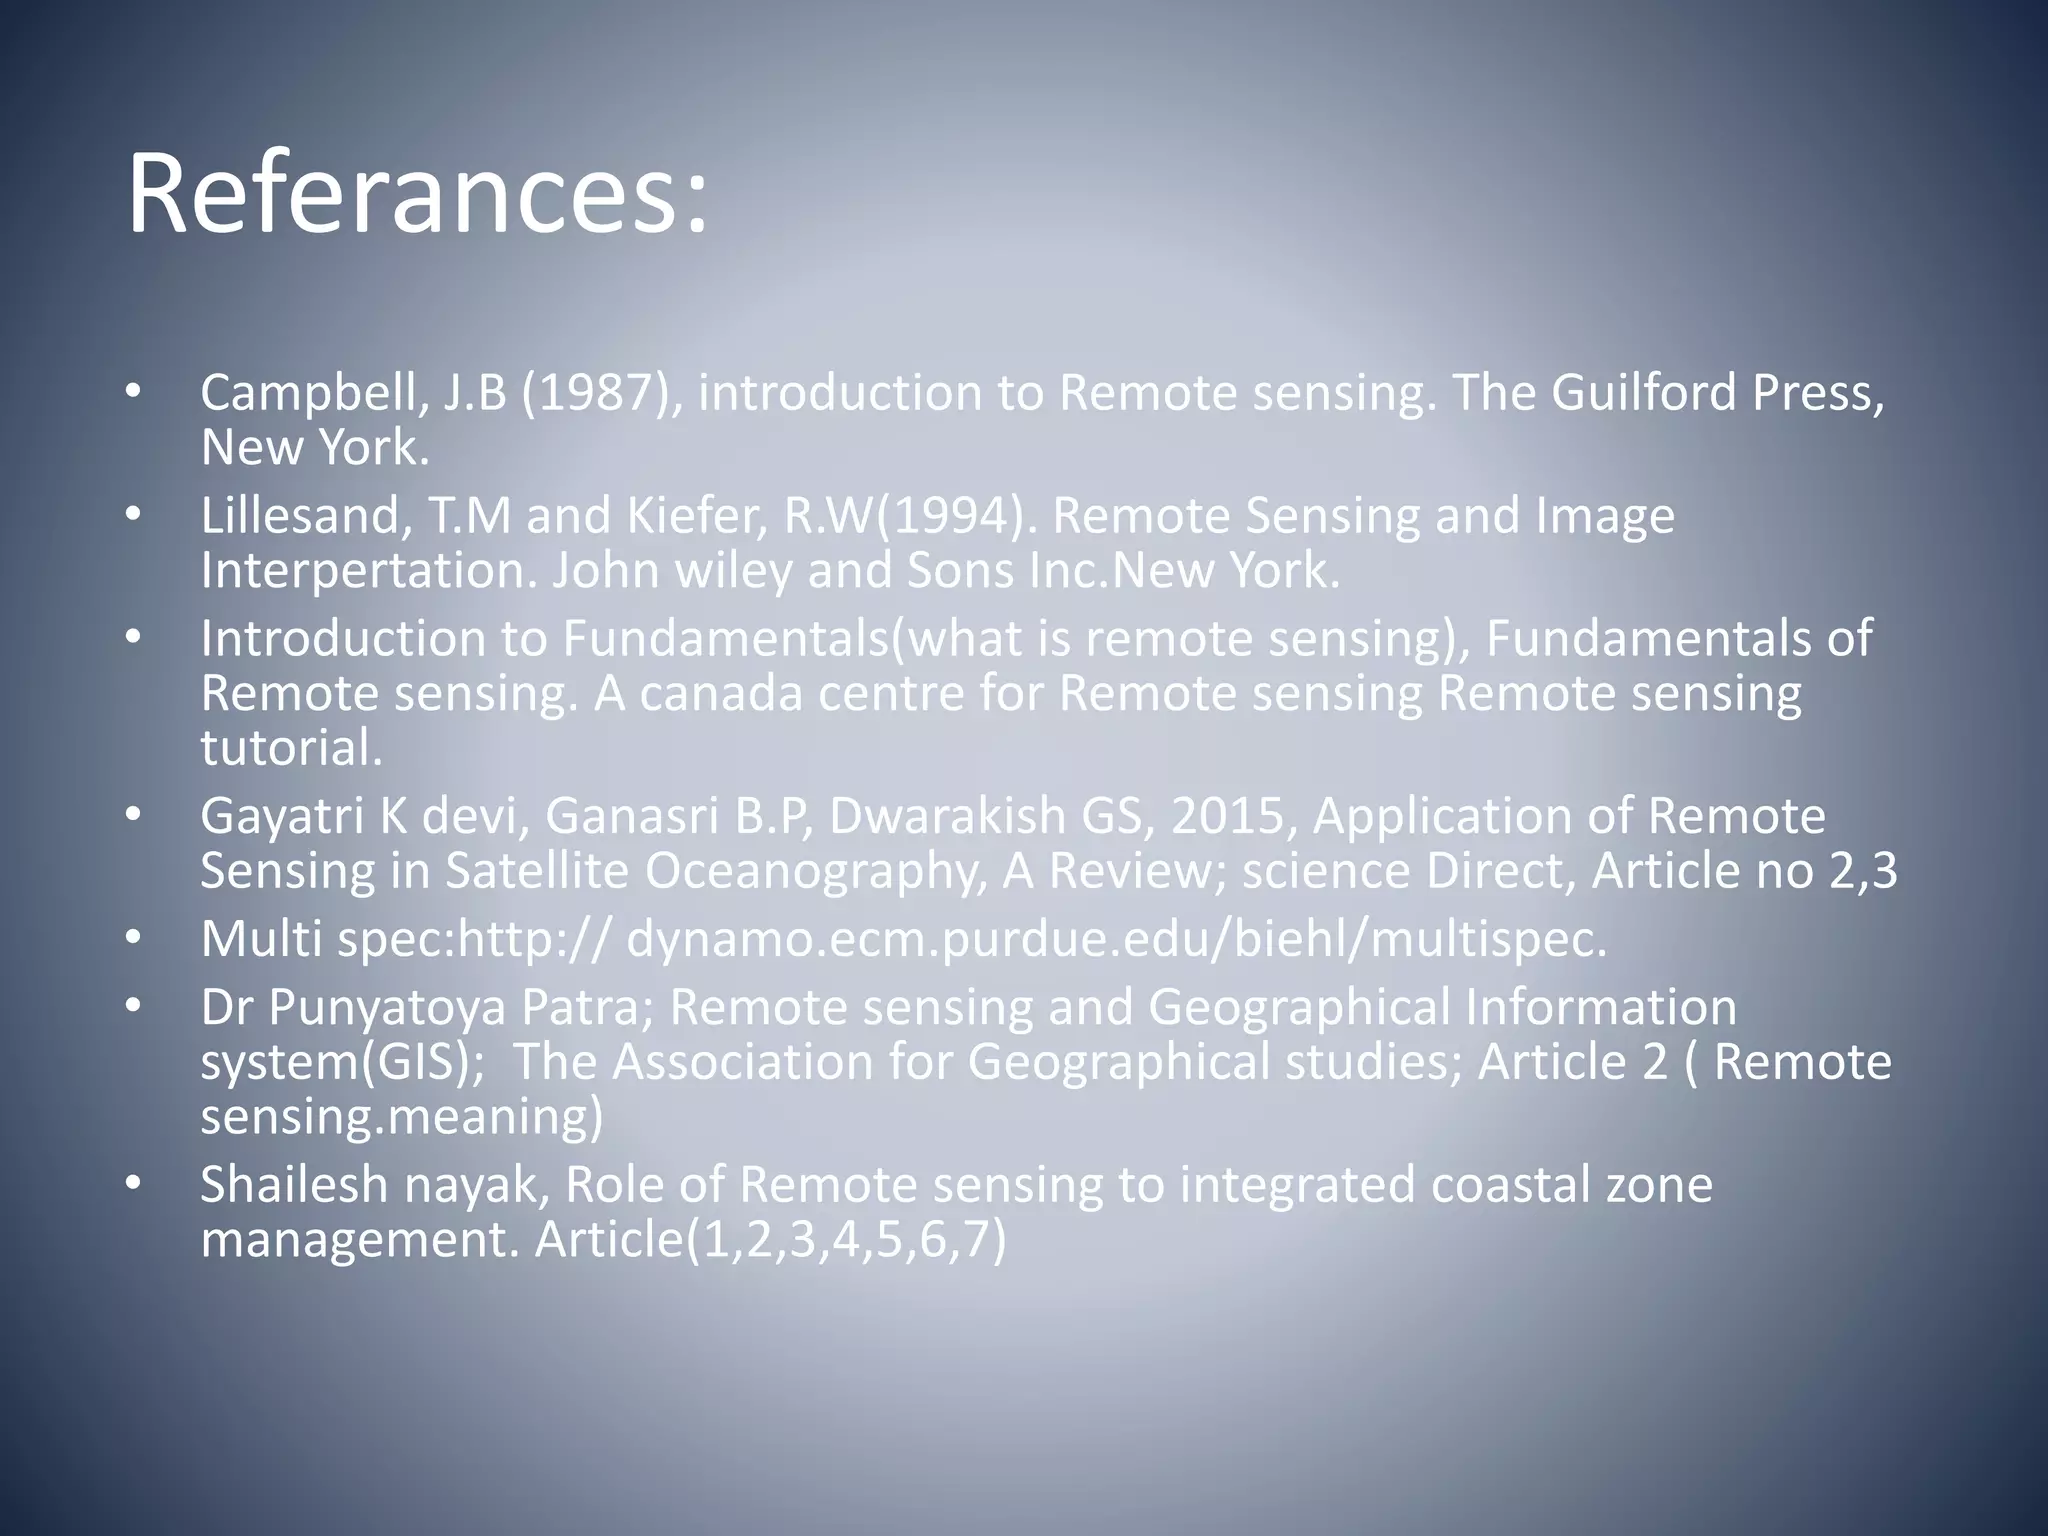Click the 'Introduction to Fundamentals' reference
This screenshot has width=2048, height=1536.
click(x=1036, y=693)
